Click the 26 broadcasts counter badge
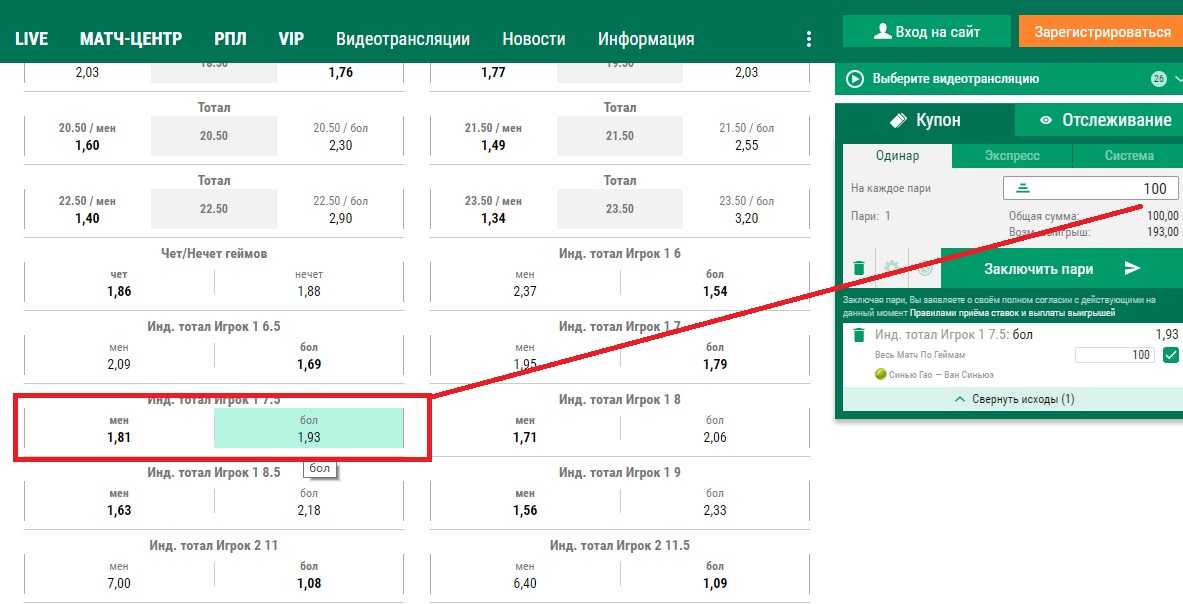Screen dimensions: 1183x604 click(x=1158, y=78)
